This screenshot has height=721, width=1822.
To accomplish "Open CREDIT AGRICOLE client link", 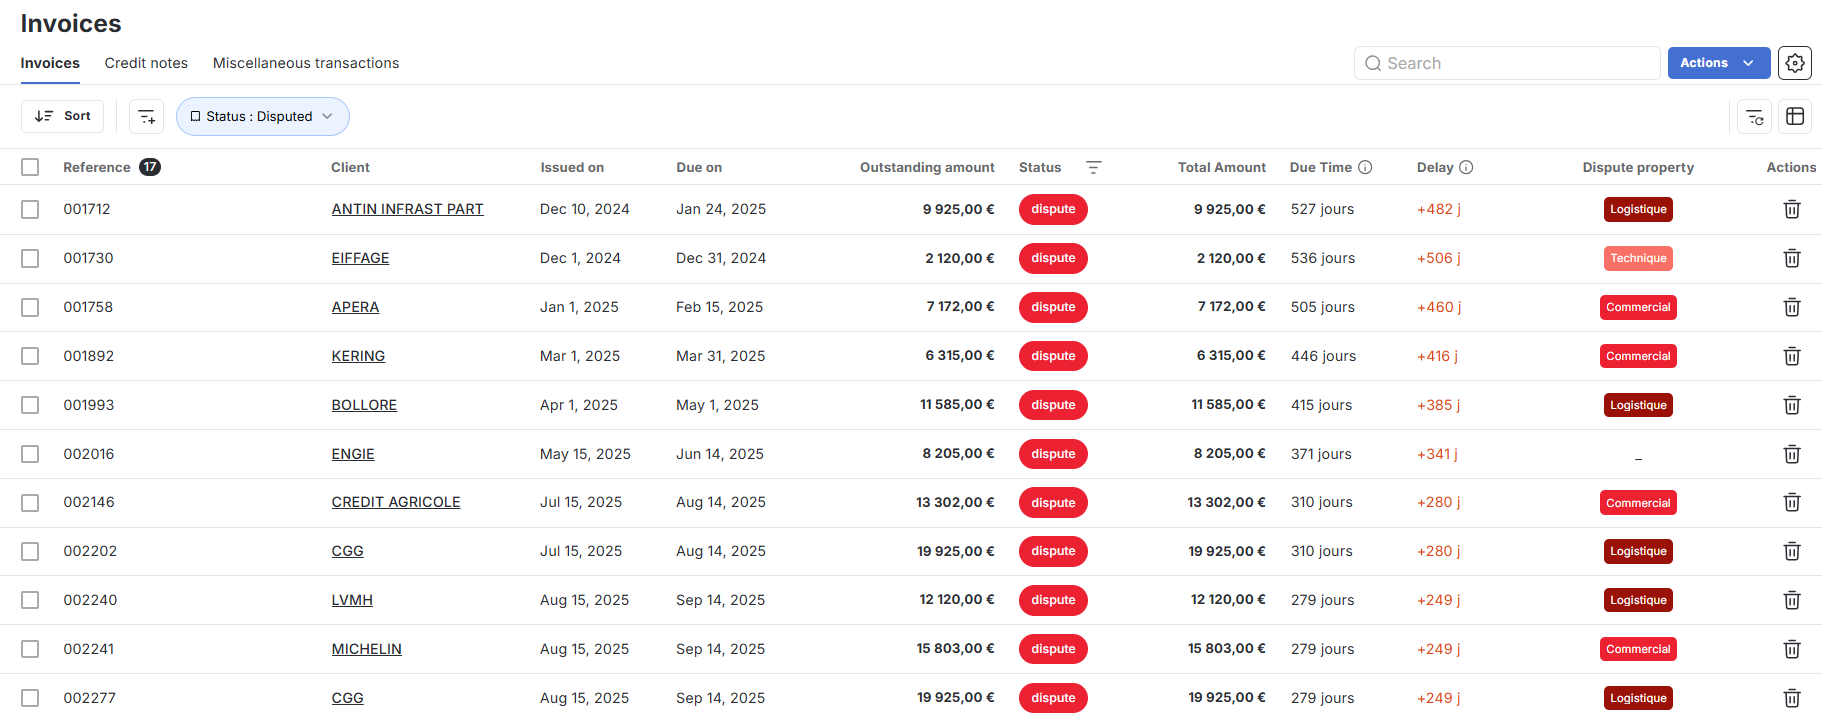I will 396,502.
